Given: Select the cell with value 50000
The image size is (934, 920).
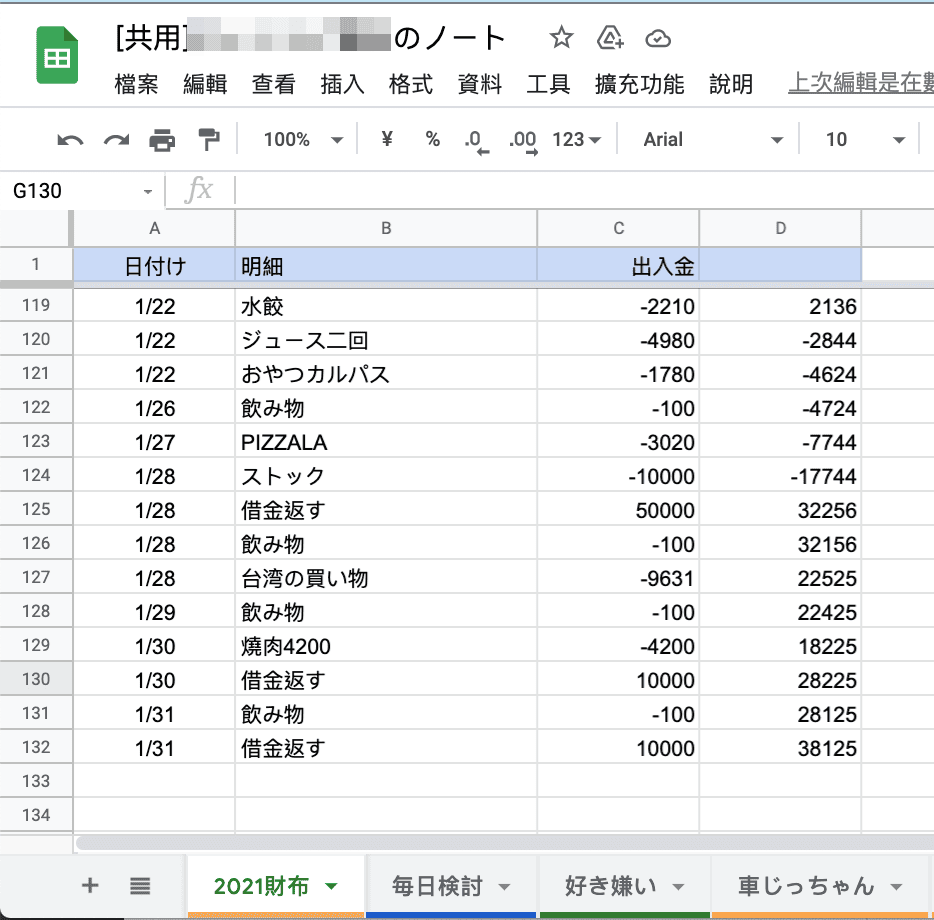Looking at the screenshot, I should click(x=618, y=509).
